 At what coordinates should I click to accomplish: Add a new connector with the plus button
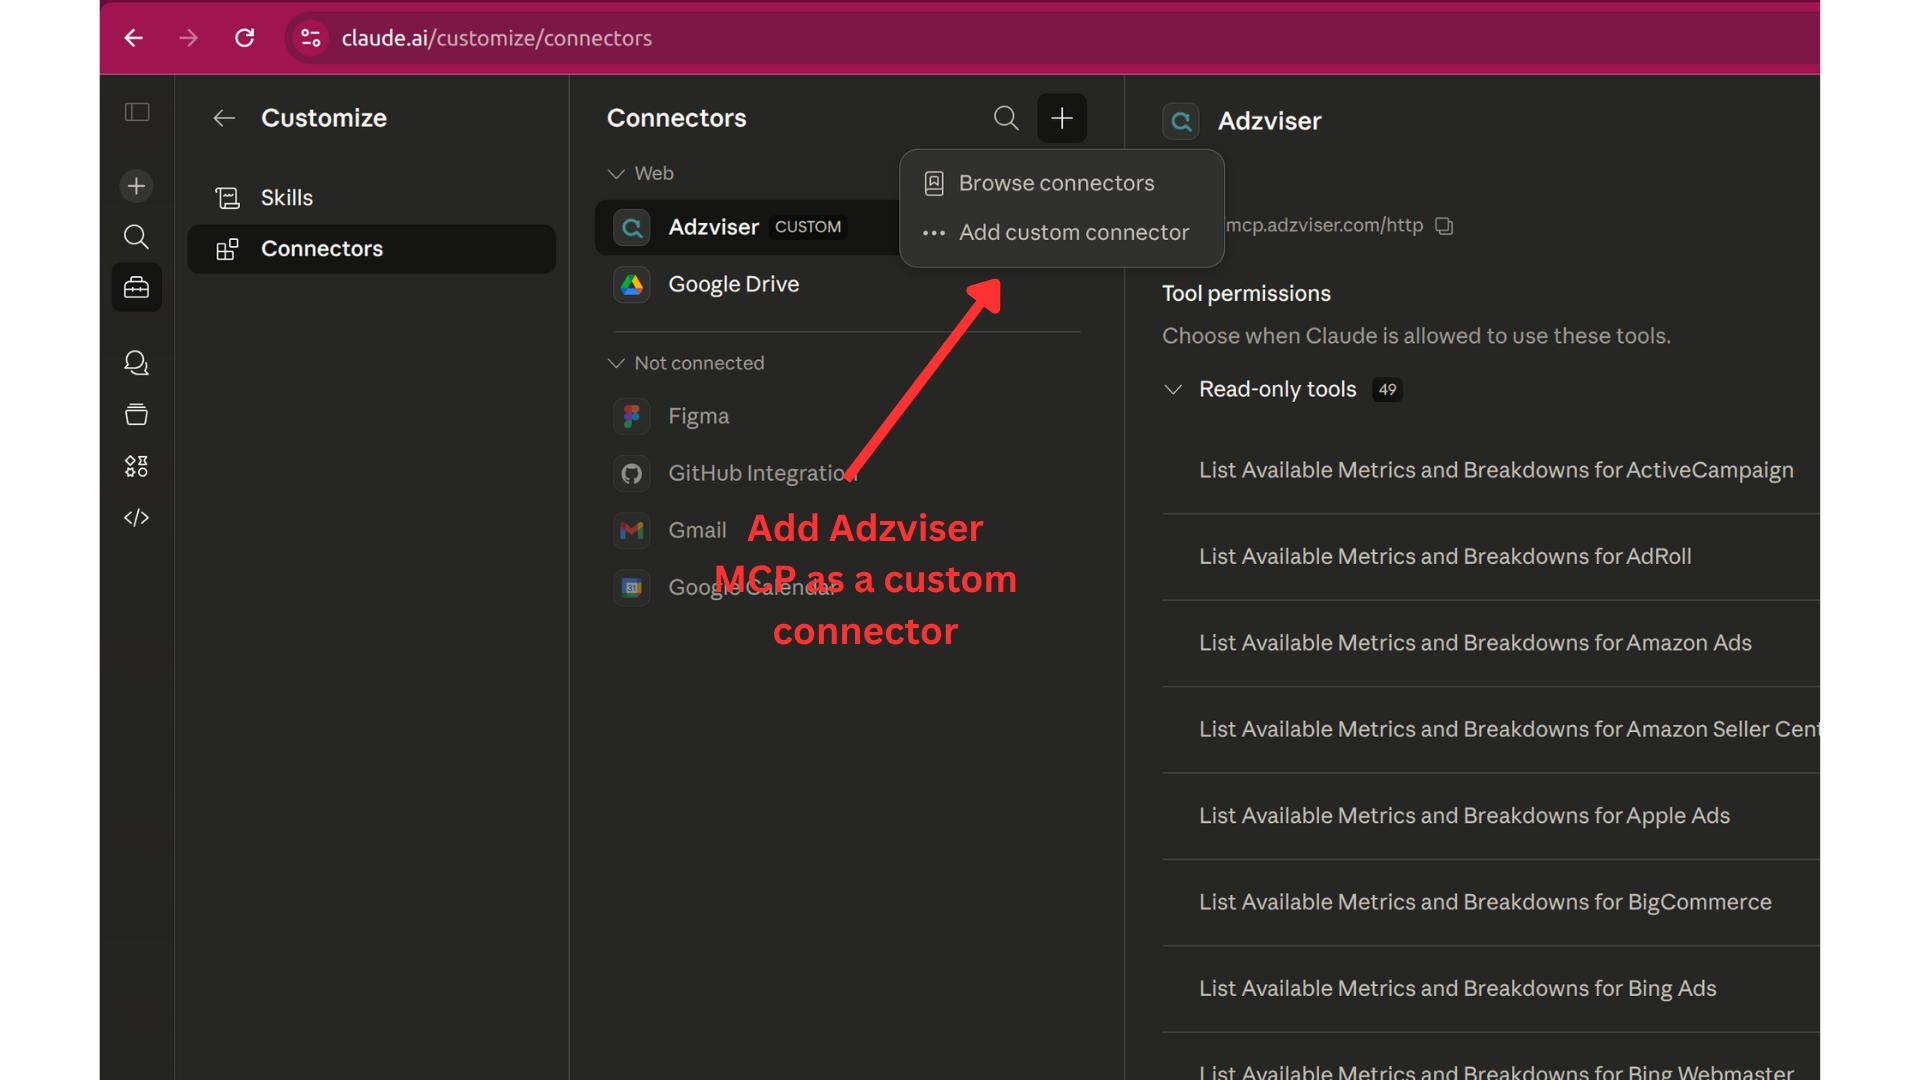1062,118
